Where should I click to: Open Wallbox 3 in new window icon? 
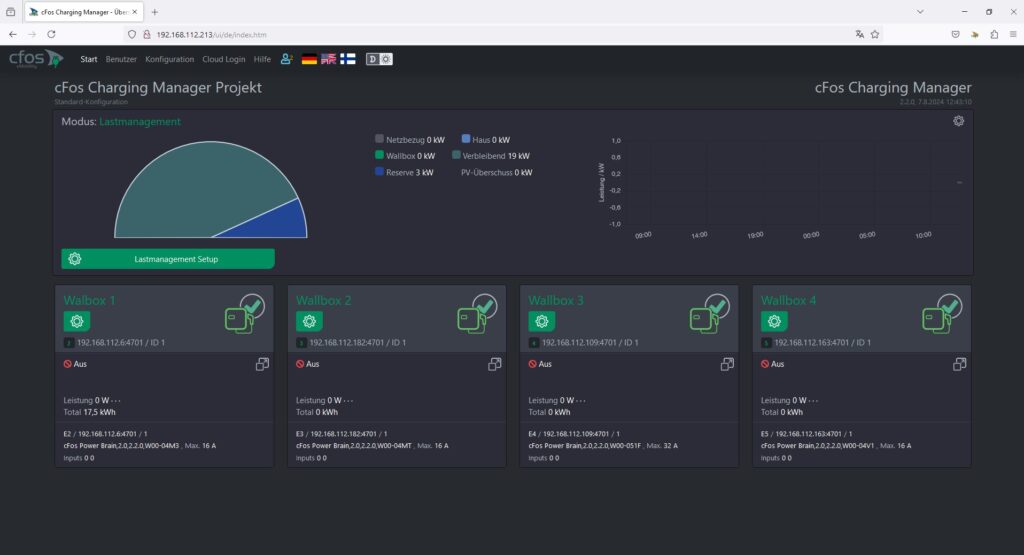727,364
